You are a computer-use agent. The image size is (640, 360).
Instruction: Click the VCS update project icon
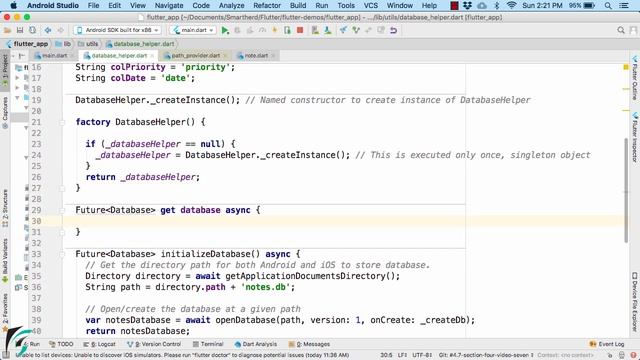pyautogui.click(x=343, y=30)
